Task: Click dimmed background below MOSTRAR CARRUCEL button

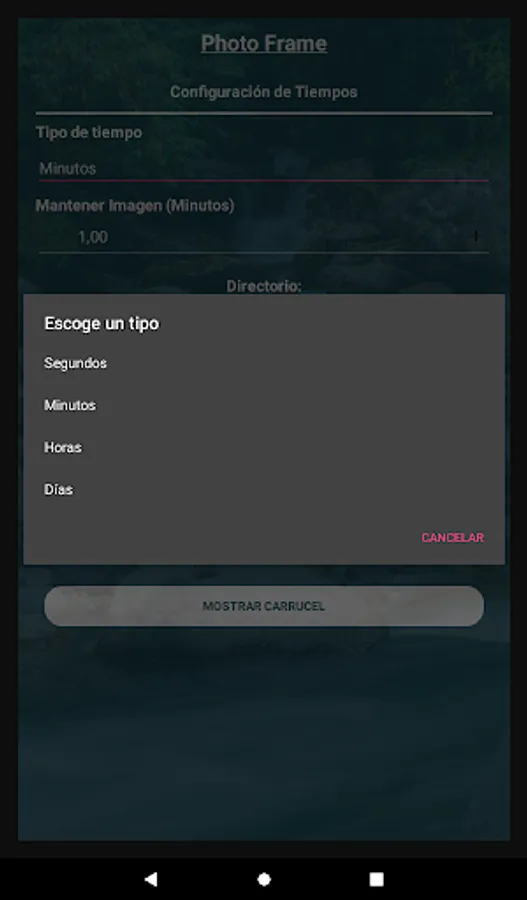Action: click(x=264, y=735)
